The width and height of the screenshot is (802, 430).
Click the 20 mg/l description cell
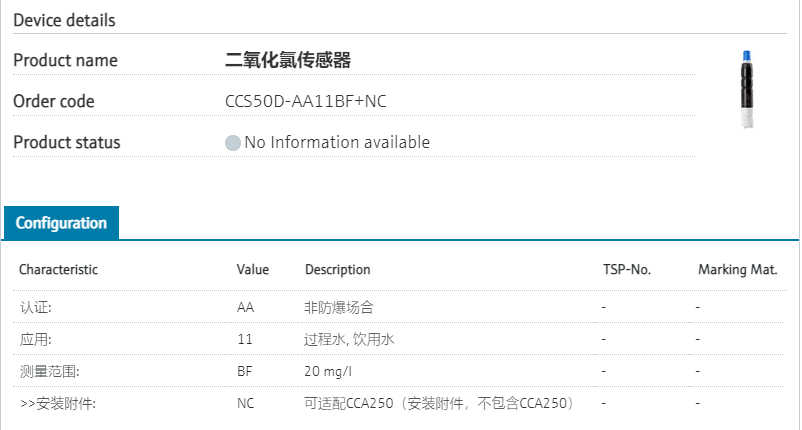pos(328,372)
